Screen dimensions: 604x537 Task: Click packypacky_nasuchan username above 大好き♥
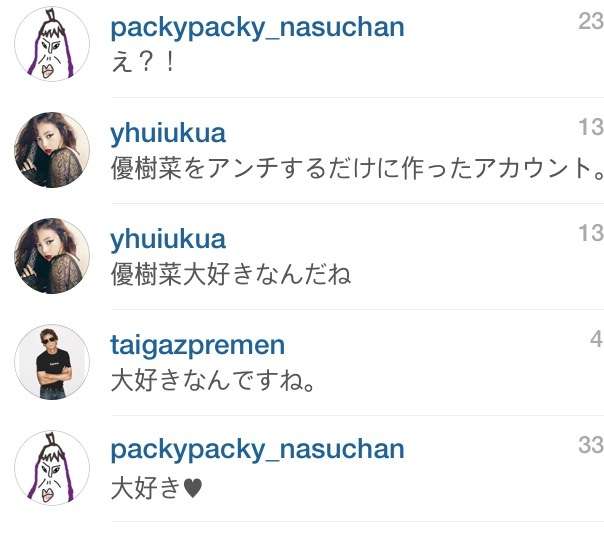257,450
